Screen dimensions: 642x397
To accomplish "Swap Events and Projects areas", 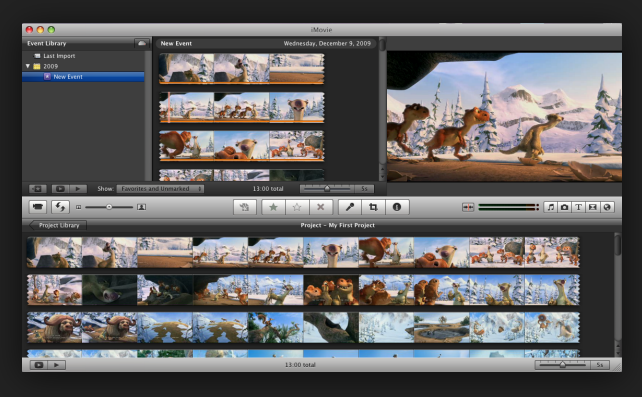I will [60, 207].
